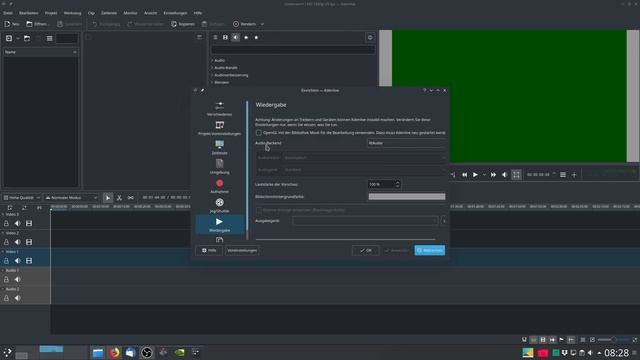Click the Öffnen toolbar button
The height and width of the screenshot is (360, 640).
[37, 24]
